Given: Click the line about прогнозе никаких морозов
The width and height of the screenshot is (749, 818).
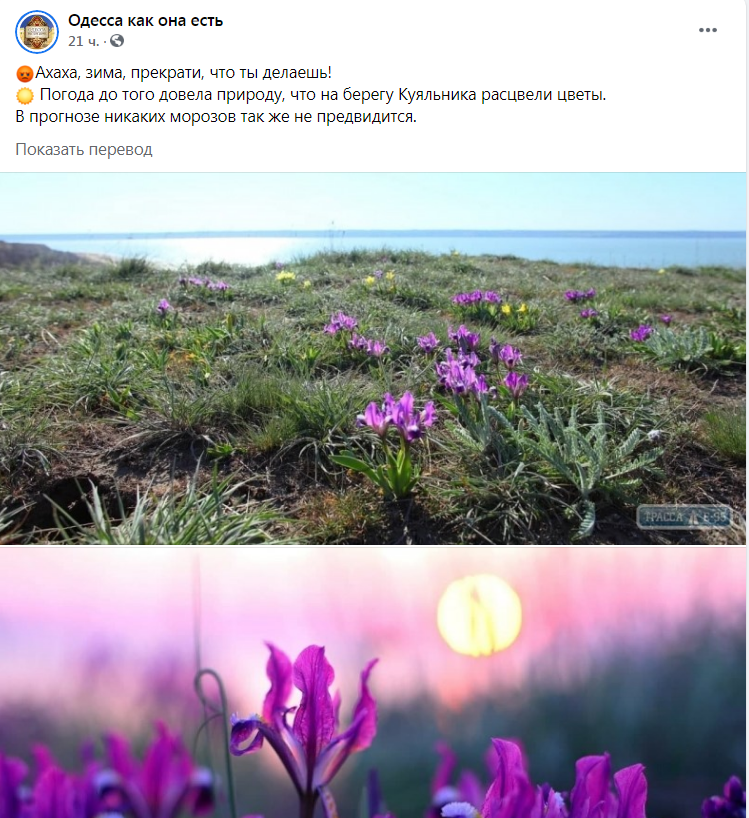Looking at the screenshot, I should 216,116.
